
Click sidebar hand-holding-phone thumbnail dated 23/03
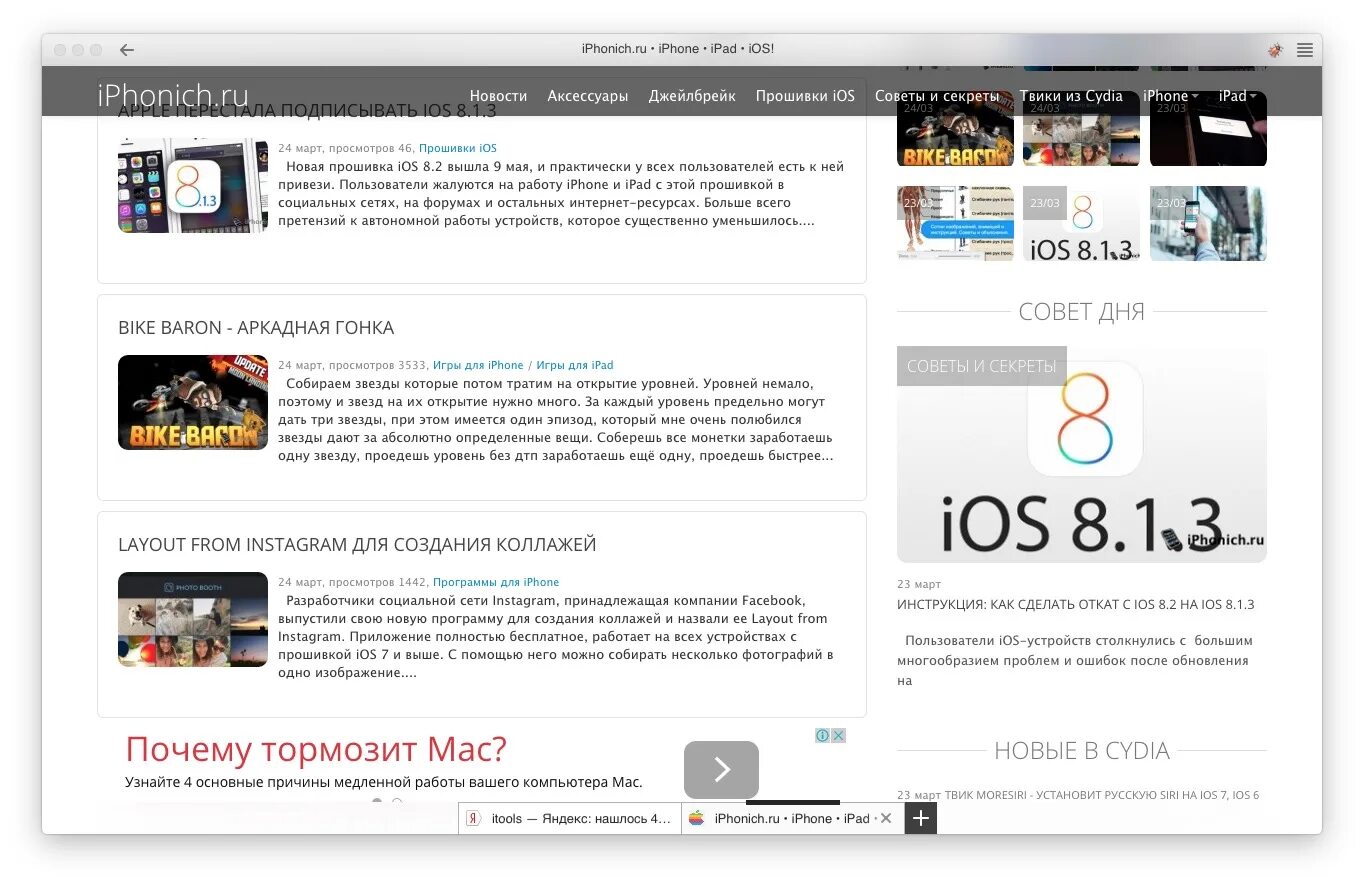point(1208,224)
